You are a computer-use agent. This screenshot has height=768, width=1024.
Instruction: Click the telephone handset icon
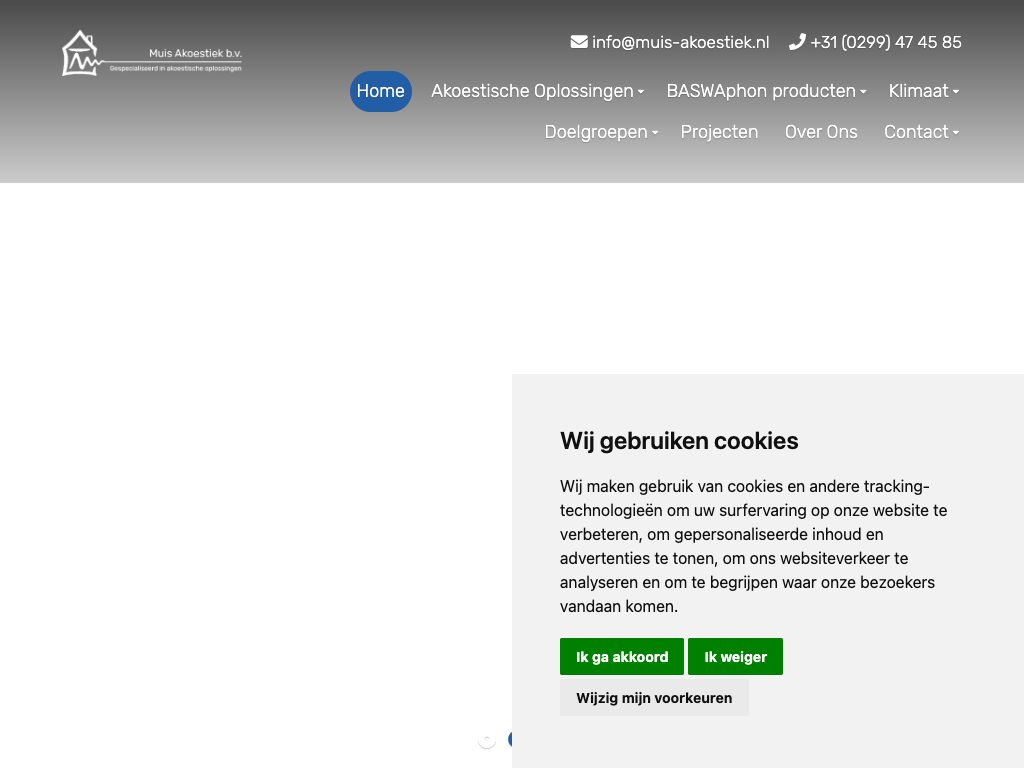click(x=797, y=42)
